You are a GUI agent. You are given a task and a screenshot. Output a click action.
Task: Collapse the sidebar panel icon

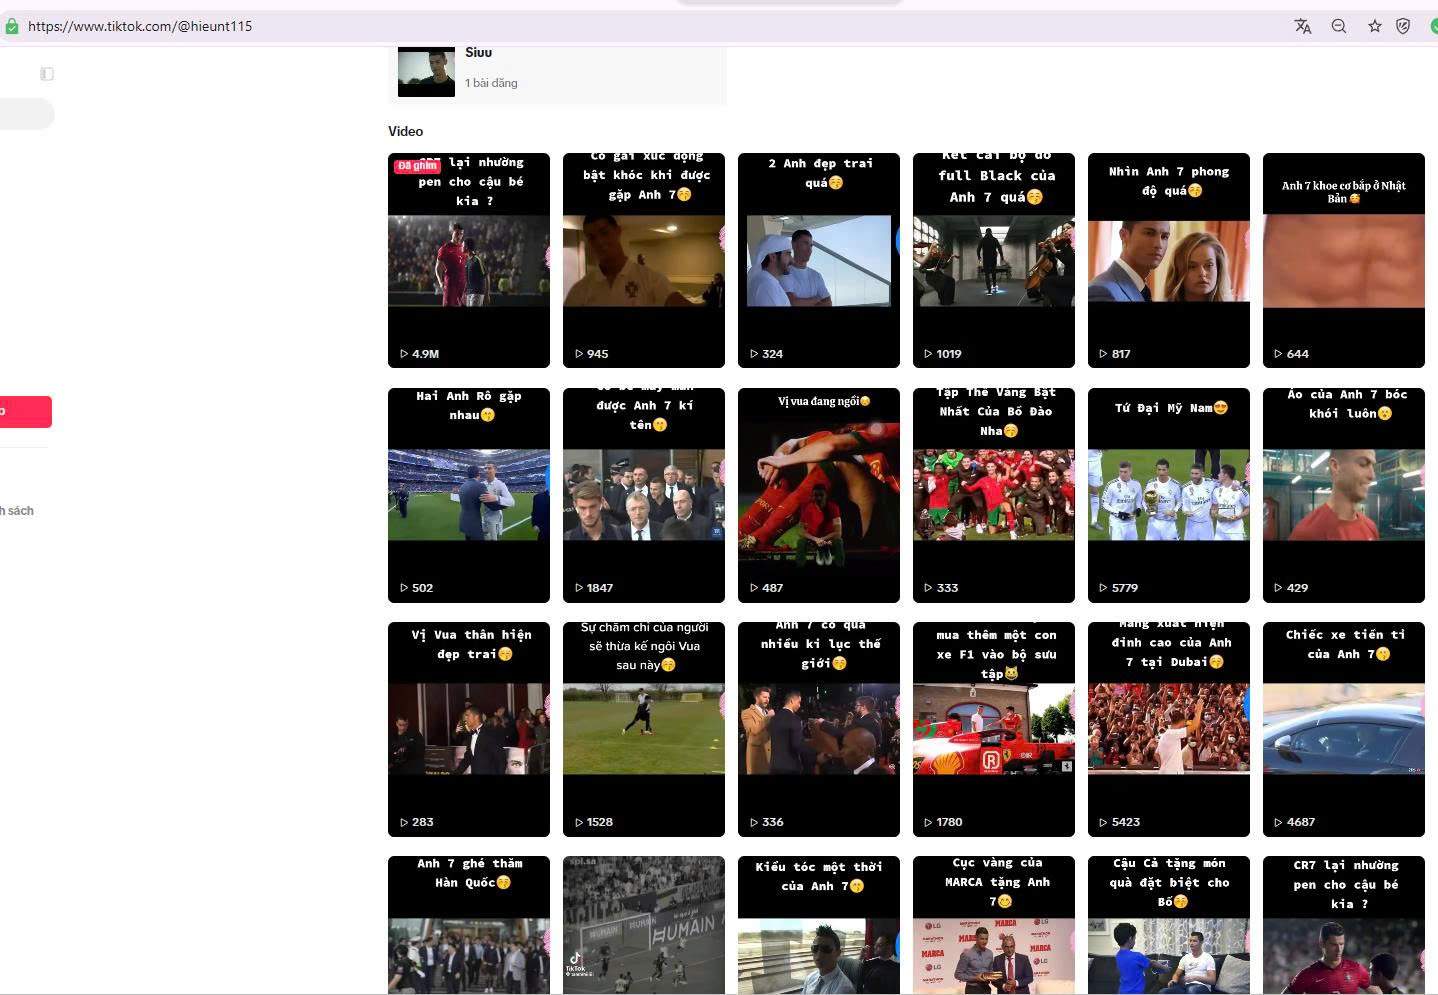47,74
